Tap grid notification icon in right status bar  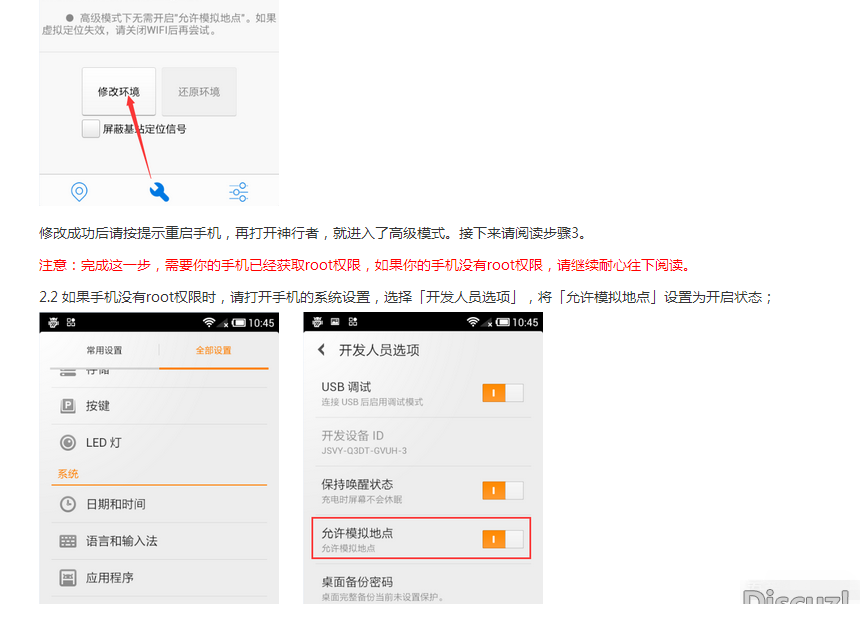pyautogui.click(x=353, y=322)
